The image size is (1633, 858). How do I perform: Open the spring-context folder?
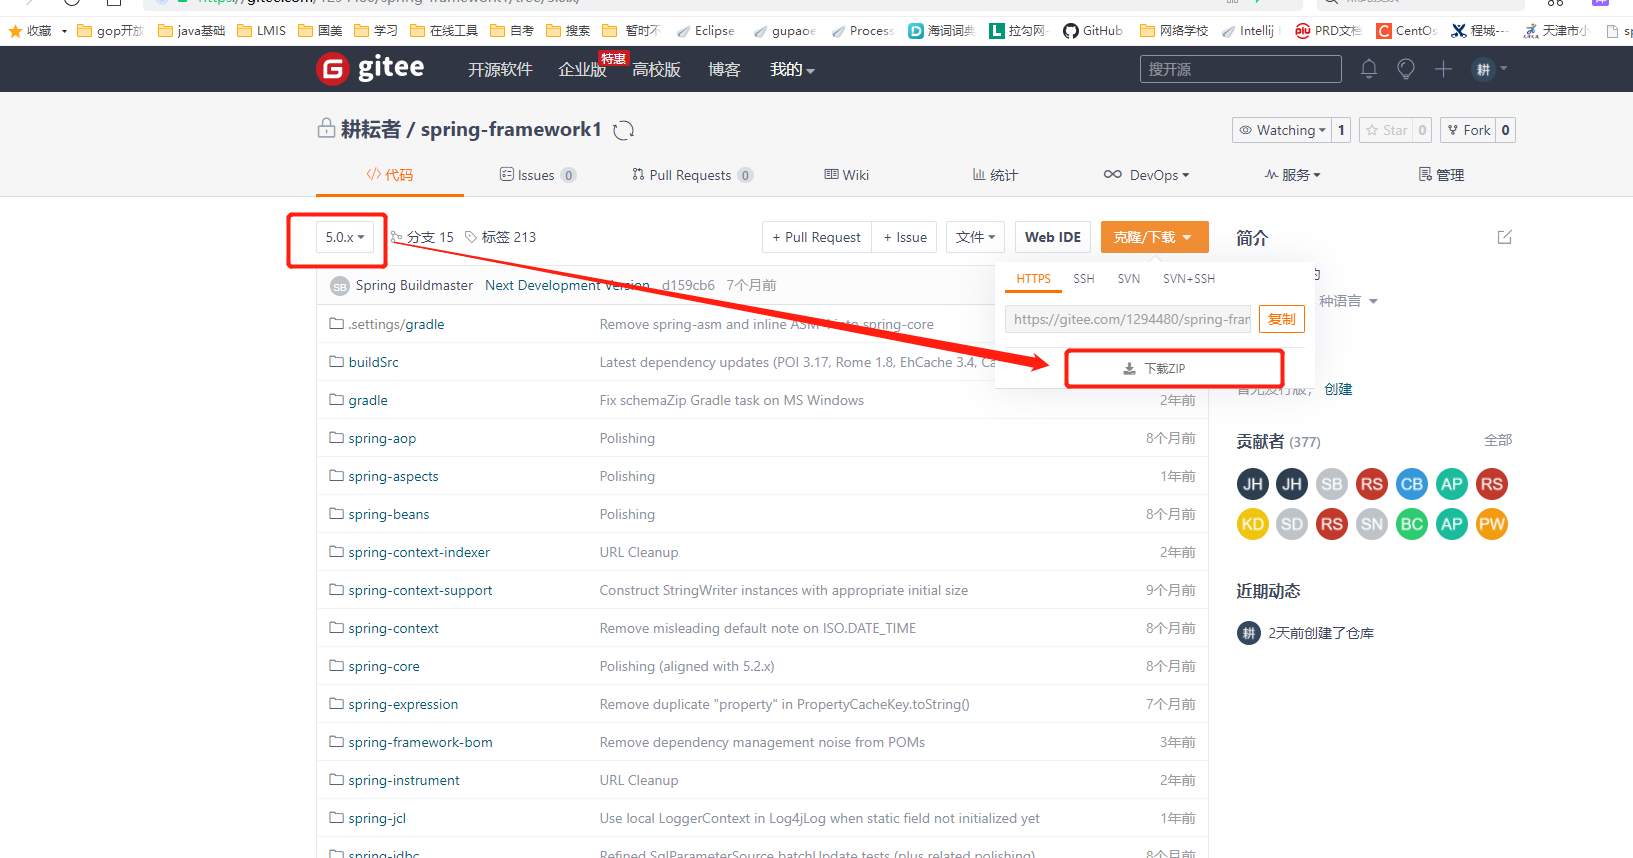click(x=393, y=628)
